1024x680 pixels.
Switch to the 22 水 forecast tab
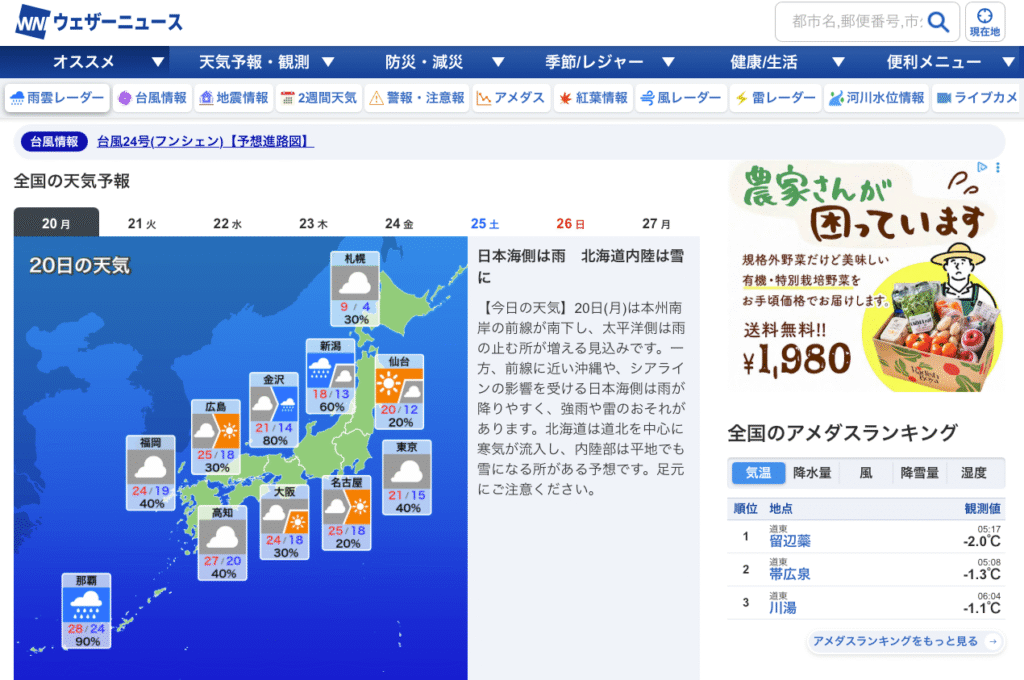click(x=227, y=223)
